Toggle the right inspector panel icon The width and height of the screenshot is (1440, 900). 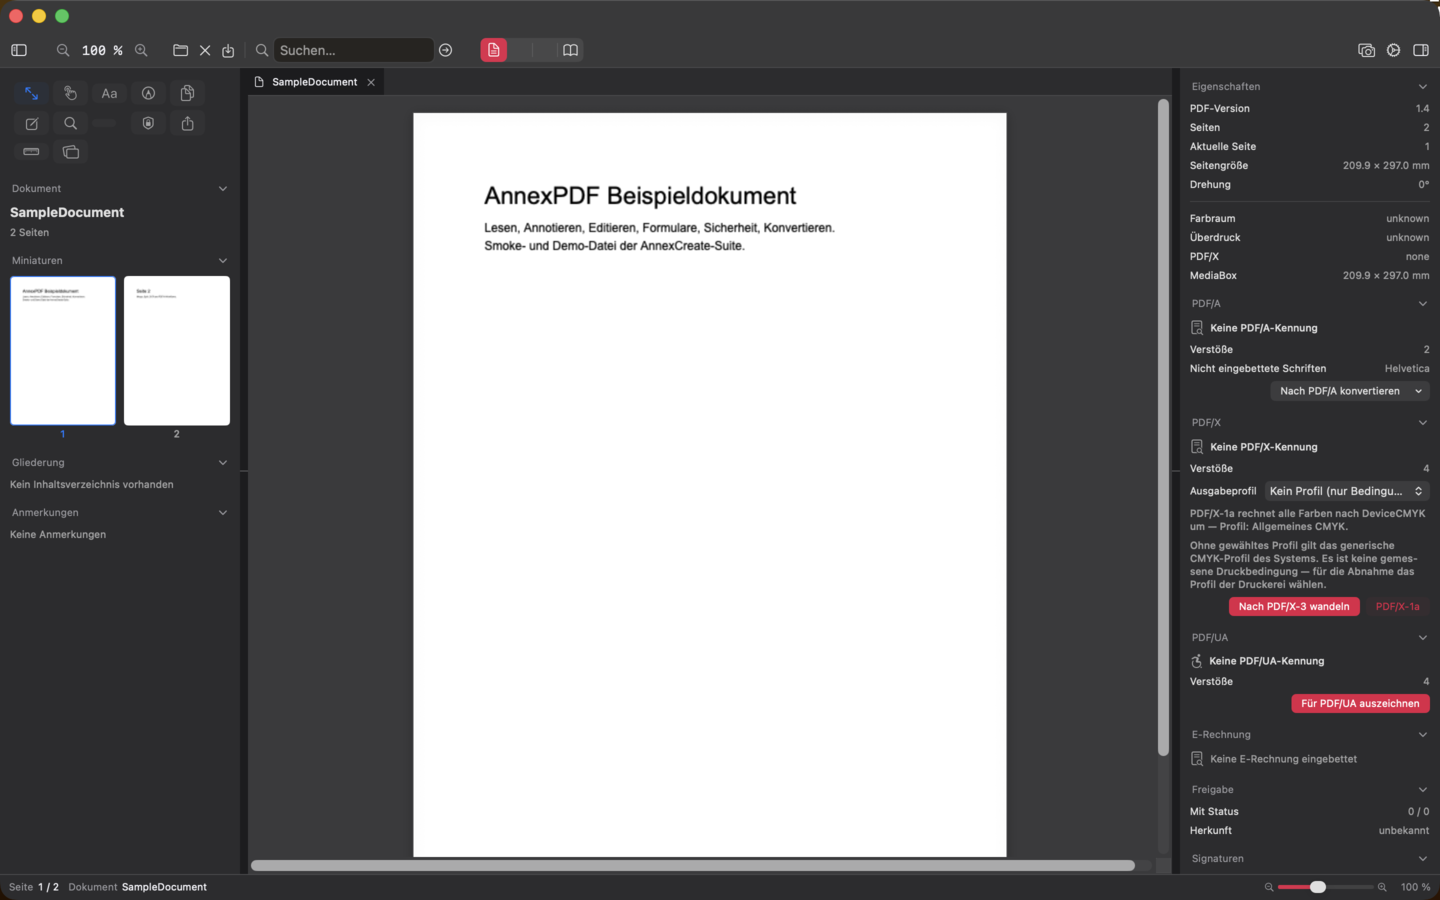1421,50
